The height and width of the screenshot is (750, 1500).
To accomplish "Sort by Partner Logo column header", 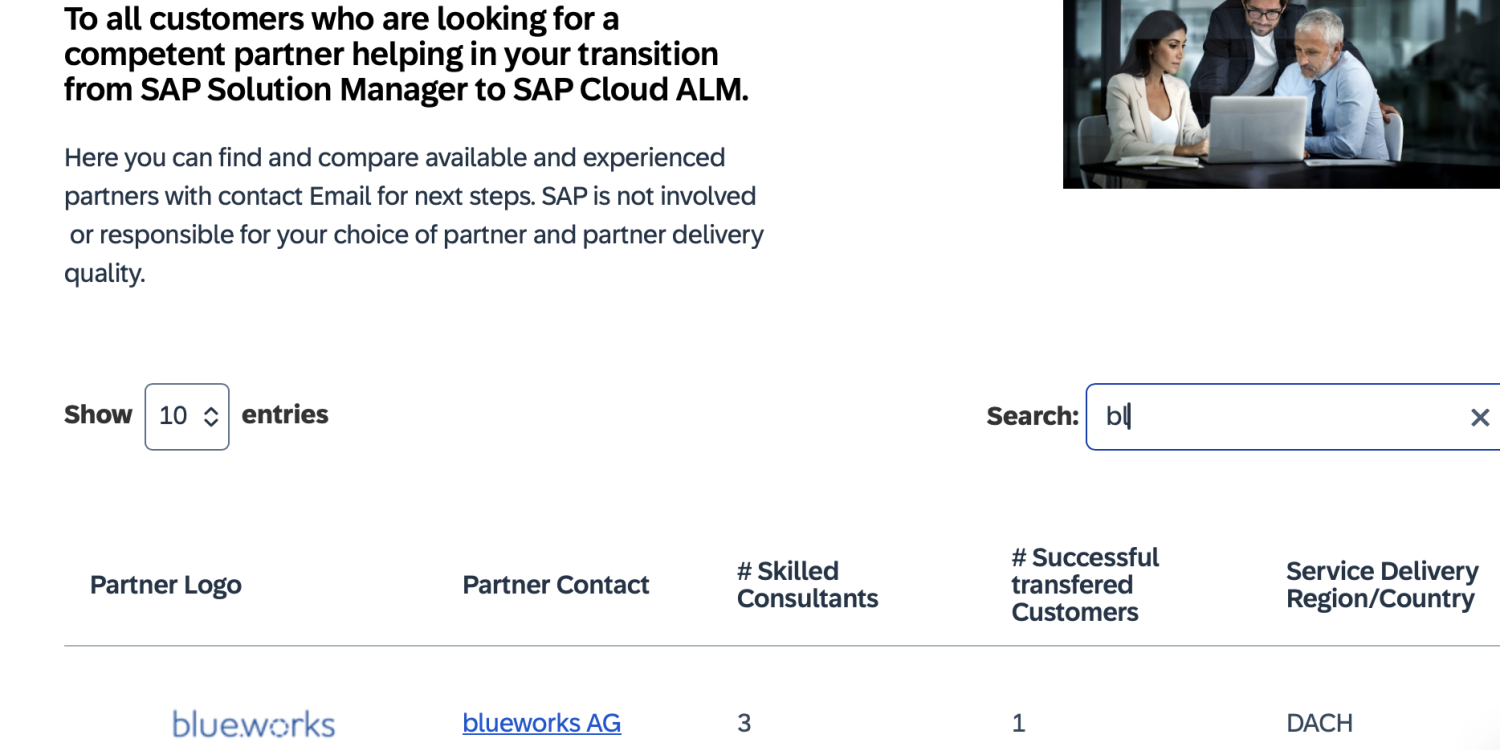I will point(166,585).
